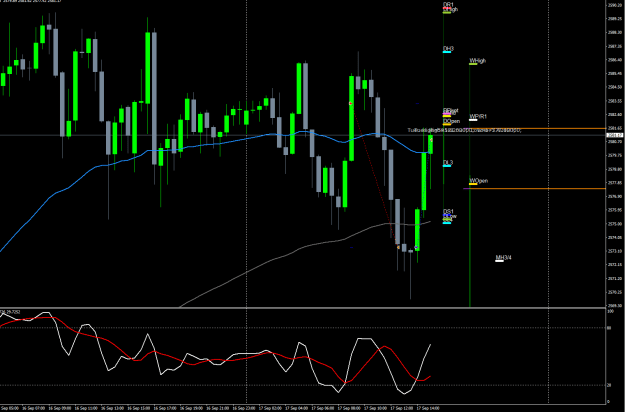
Task: Click the 16 Sep 13:00 time axis label
Action: [112, 408]
